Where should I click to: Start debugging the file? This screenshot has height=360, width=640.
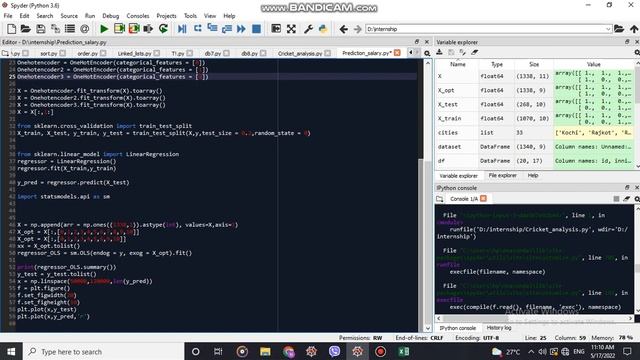[182, 29]
